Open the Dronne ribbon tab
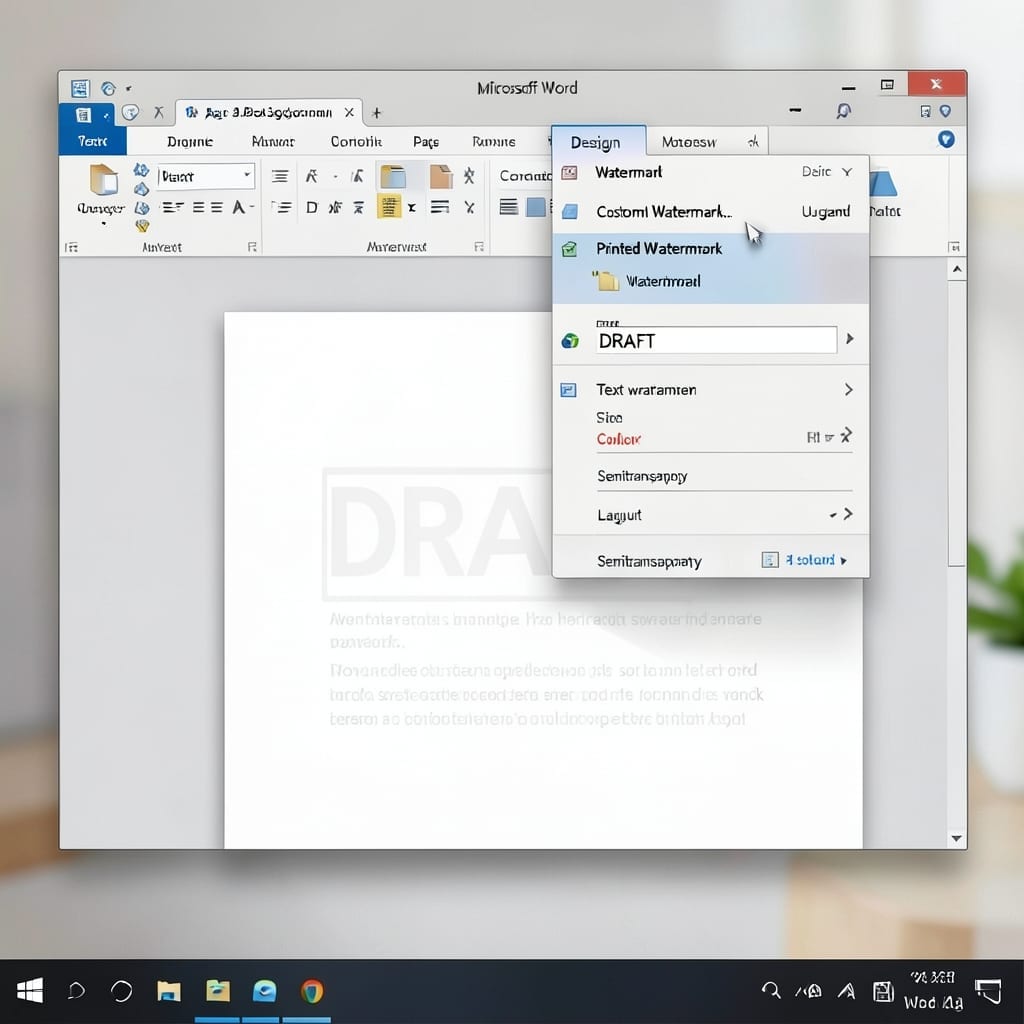This screenshot has width=1024, height=1024. click(x=189, y=142)
